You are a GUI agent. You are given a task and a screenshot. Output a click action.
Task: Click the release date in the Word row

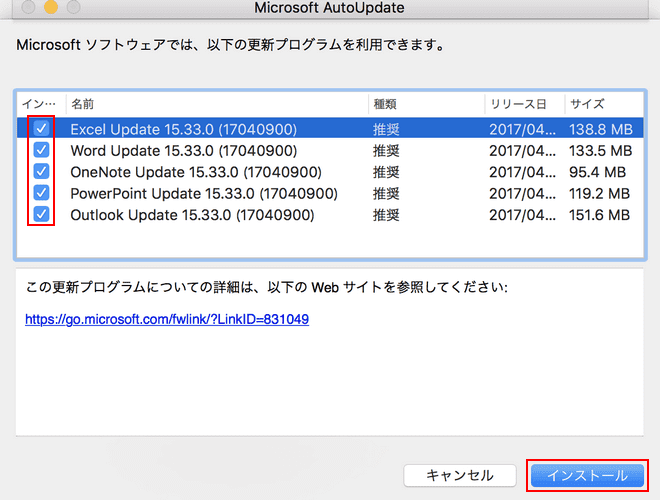pos(522,151)
